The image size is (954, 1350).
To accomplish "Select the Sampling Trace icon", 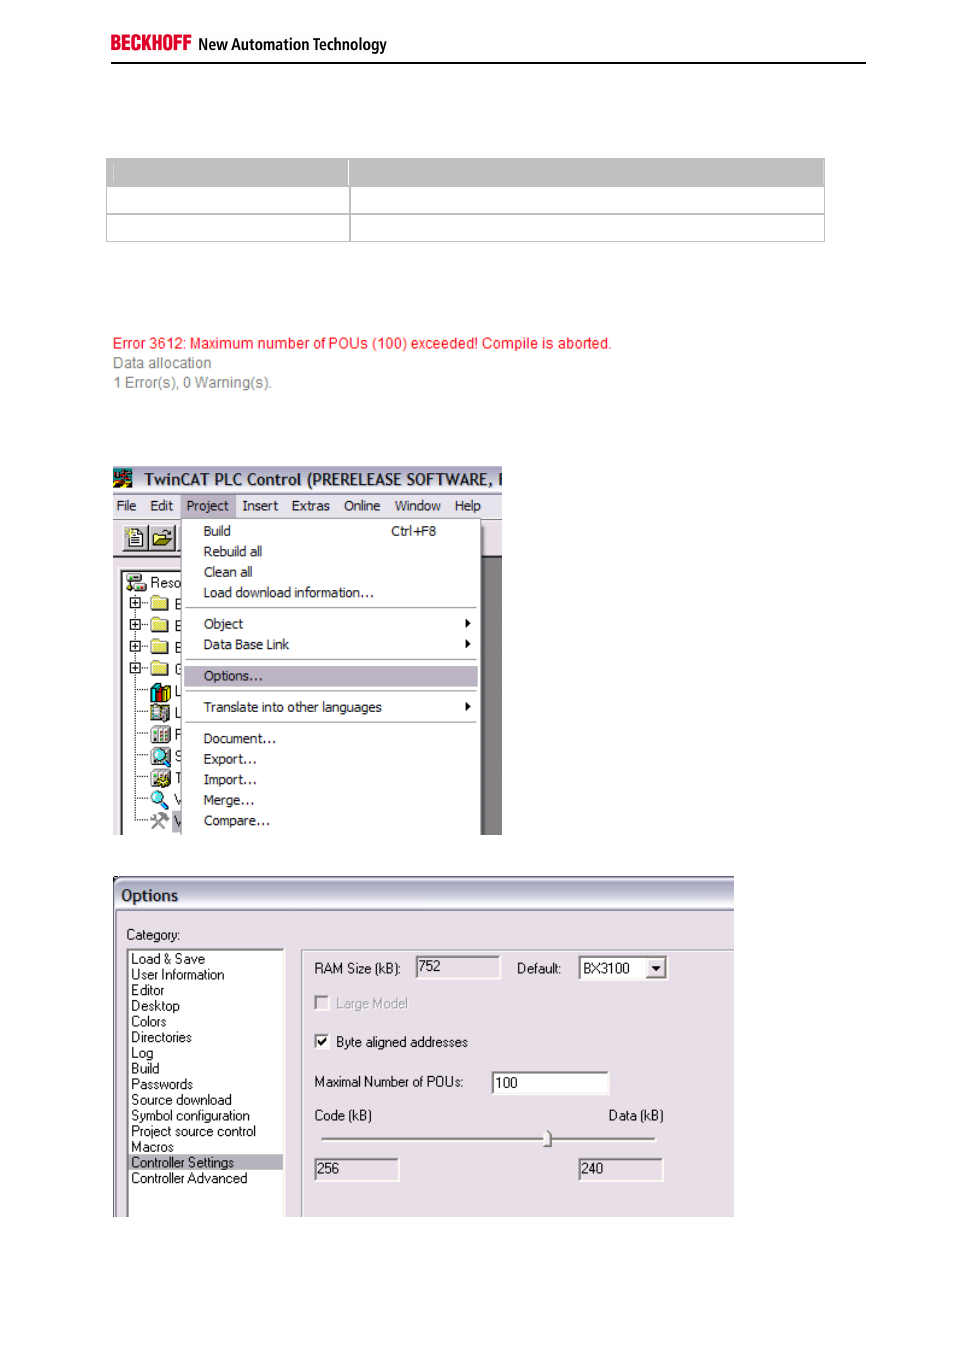I will pyautogui.click(x=160, y=756).
